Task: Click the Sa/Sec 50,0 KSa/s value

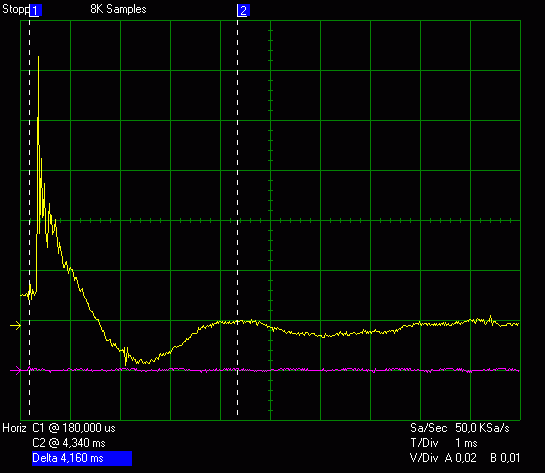Action: tap(459, 428)
